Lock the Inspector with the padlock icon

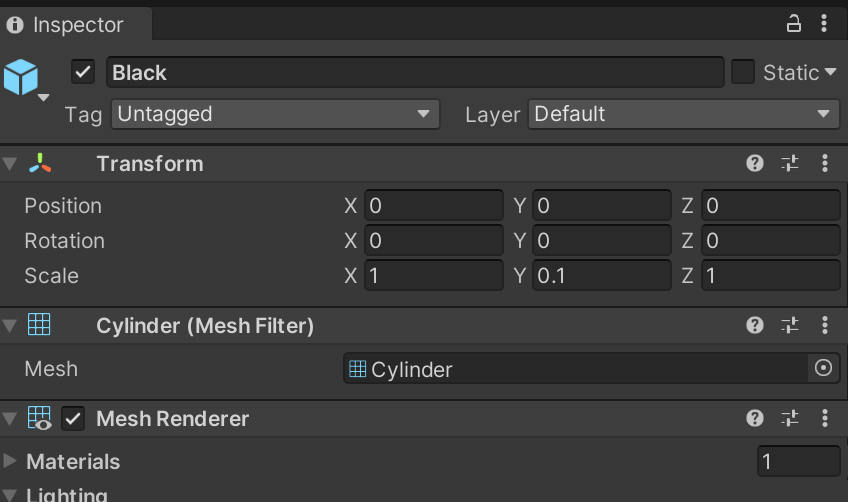click(793, 24)
